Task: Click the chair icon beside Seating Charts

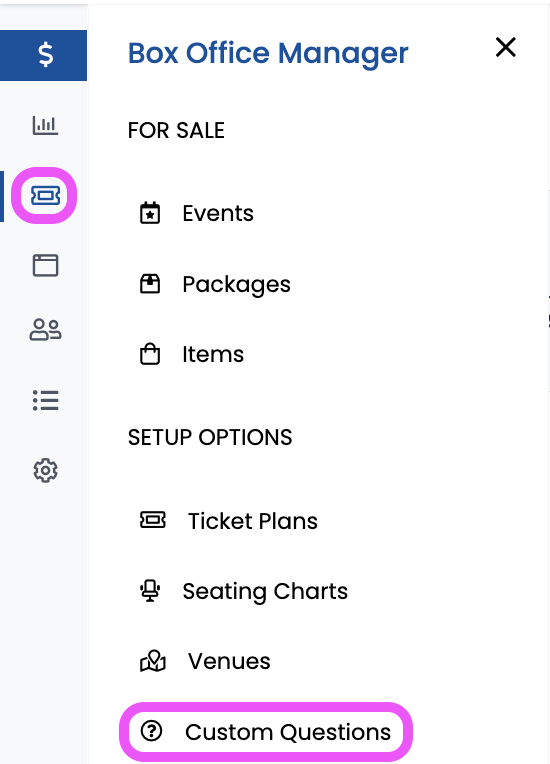Action: coord(150,591)
